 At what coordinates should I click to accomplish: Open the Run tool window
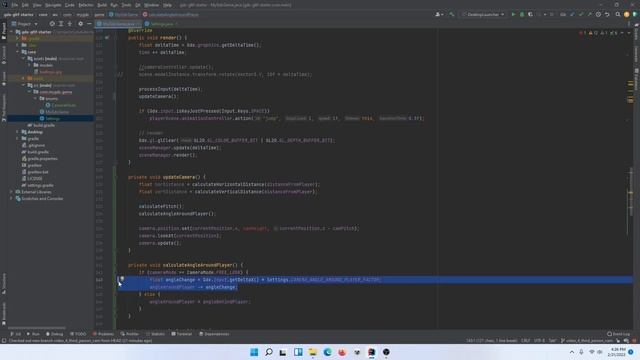click(x=33, y=334)
